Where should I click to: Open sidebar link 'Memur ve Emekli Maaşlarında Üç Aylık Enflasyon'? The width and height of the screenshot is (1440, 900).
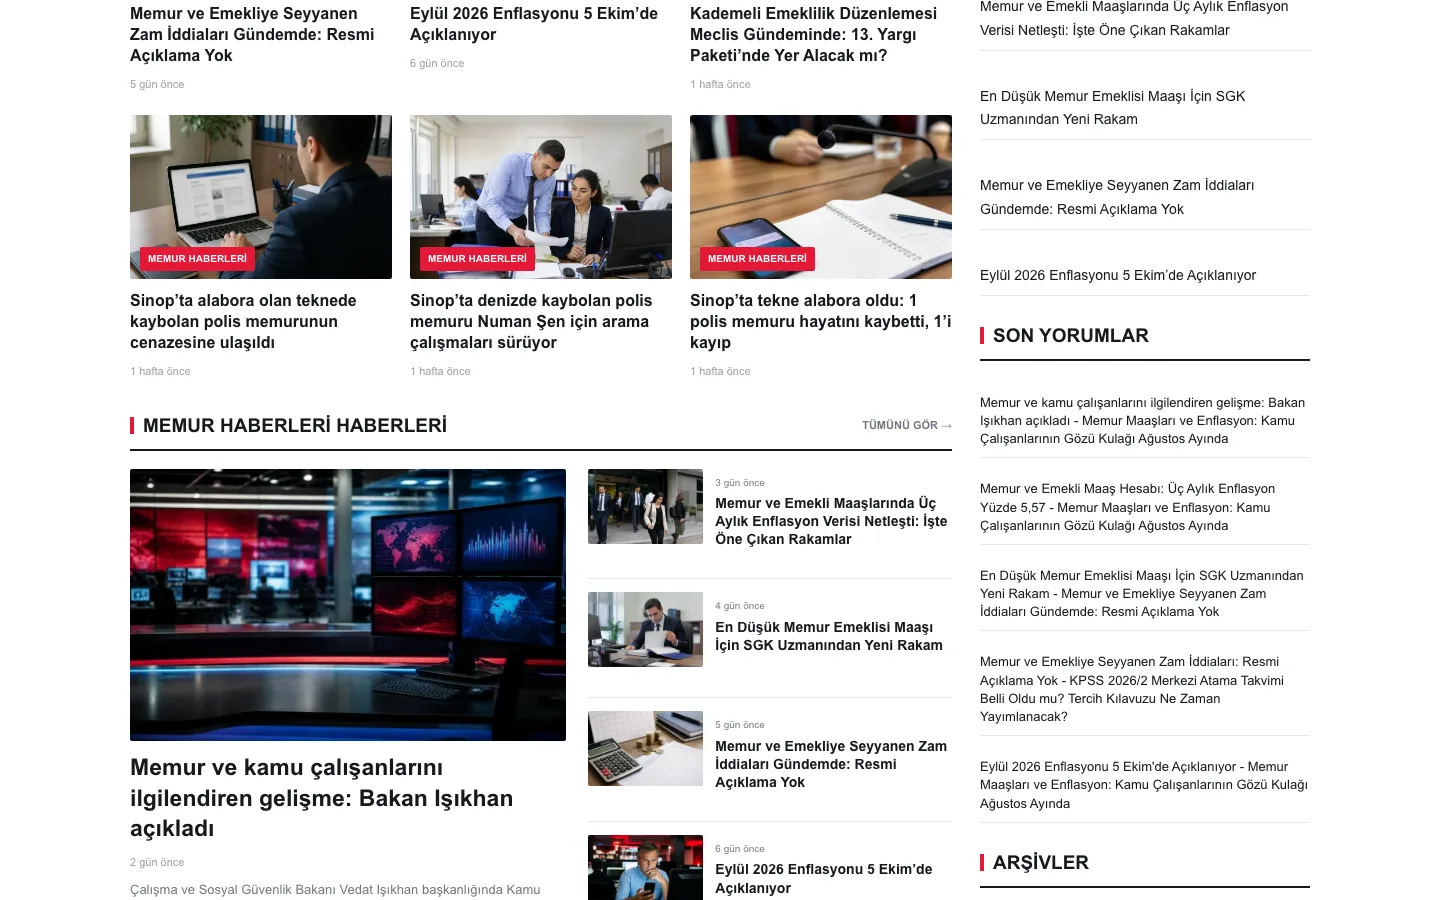(1134, 18)
